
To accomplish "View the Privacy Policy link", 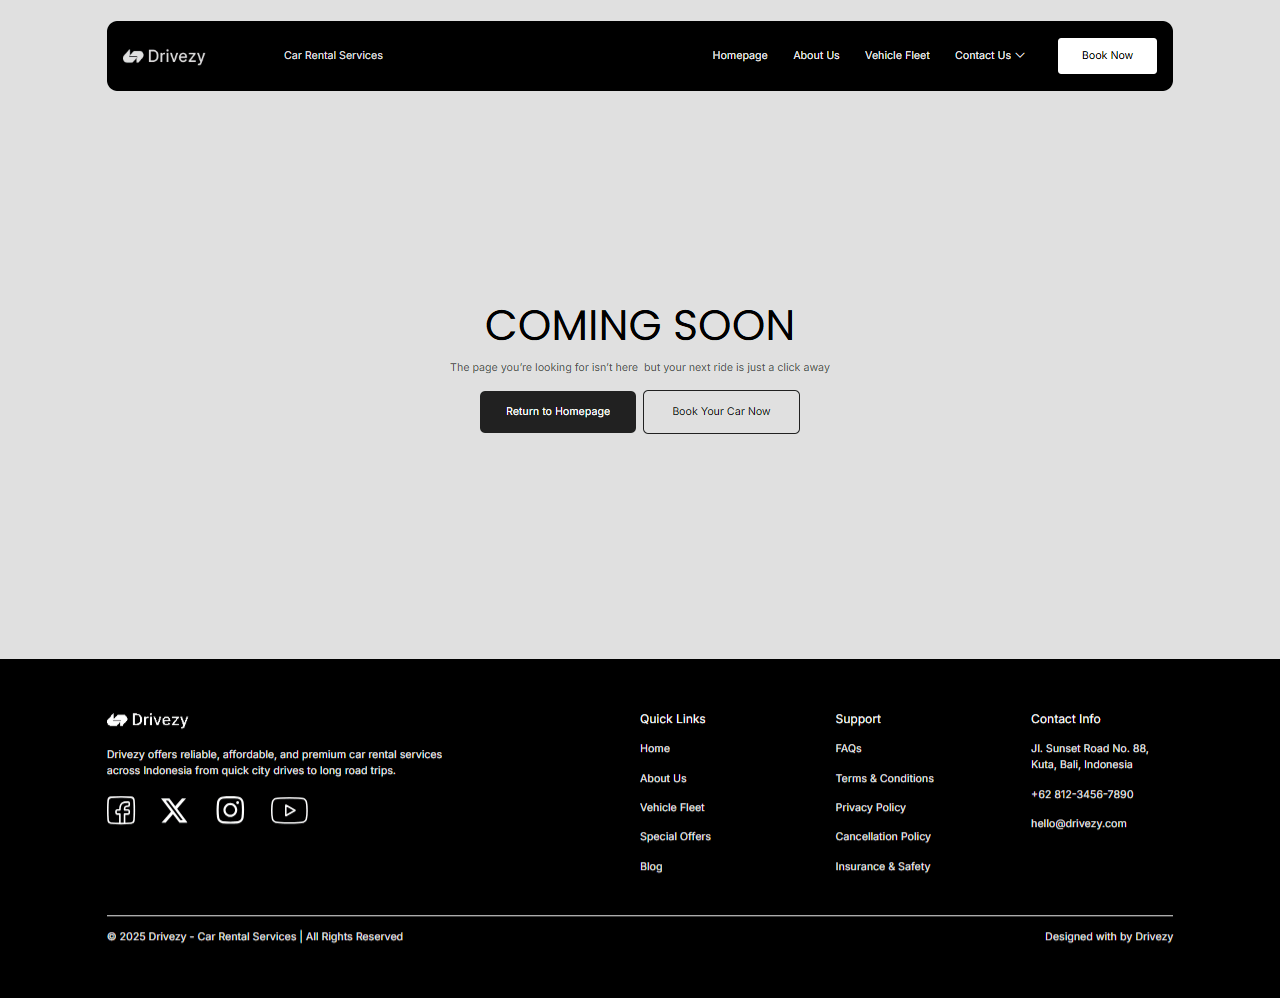I will [870, 808].
